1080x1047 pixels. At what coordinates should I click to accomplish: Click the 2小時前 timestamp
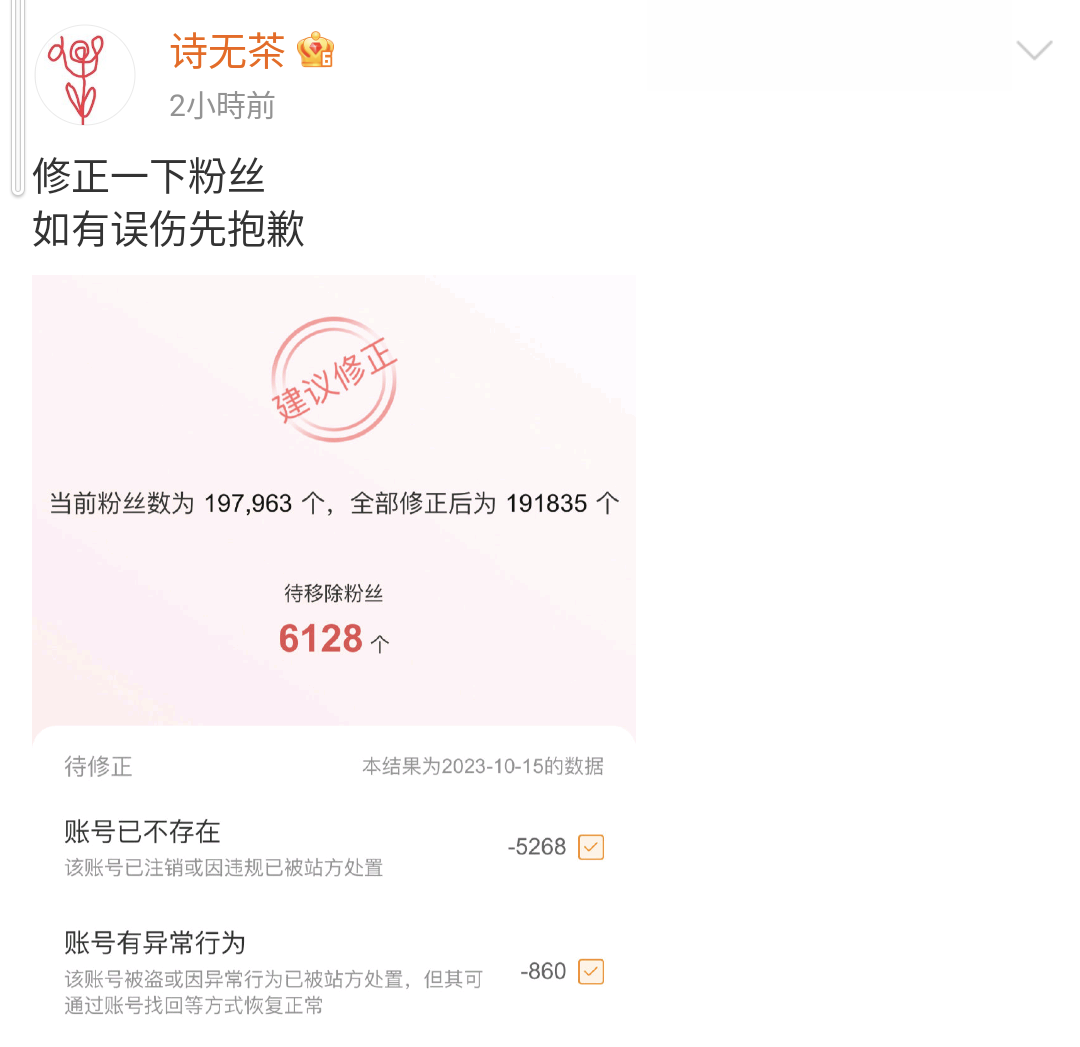pyautogui.click(x=222, y=106)
